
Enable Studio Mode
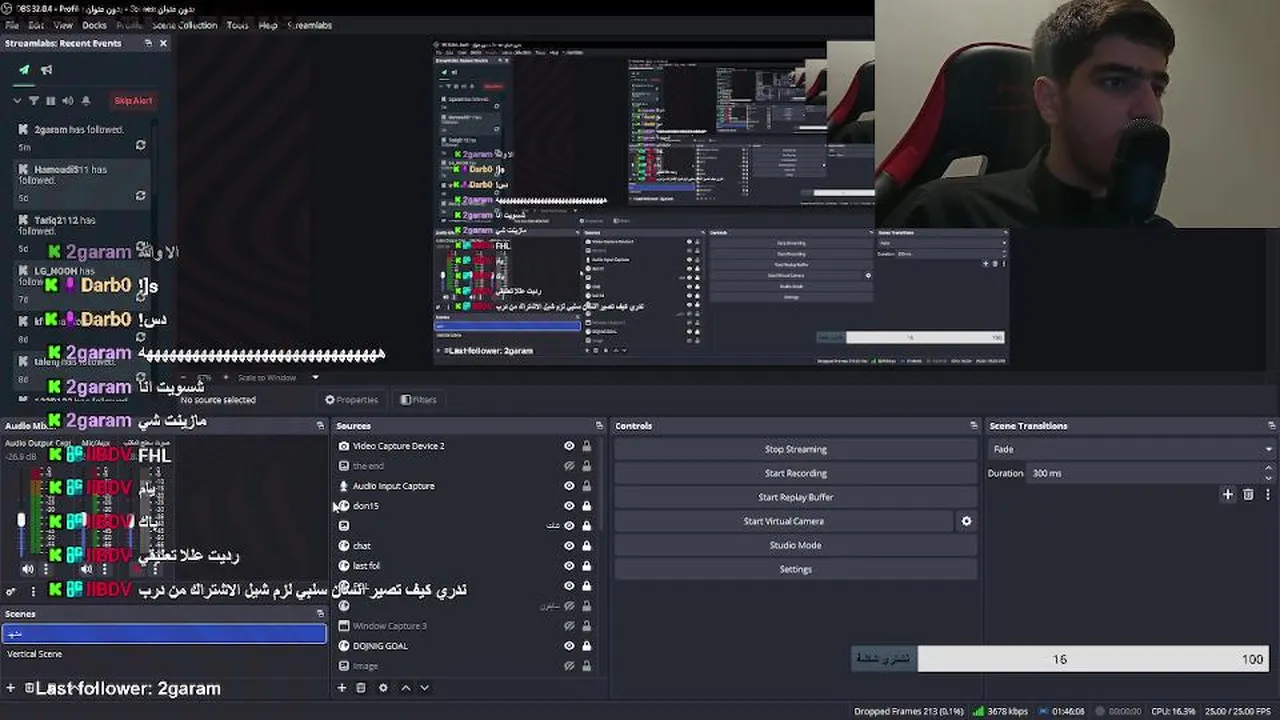[x=795, y=545]
